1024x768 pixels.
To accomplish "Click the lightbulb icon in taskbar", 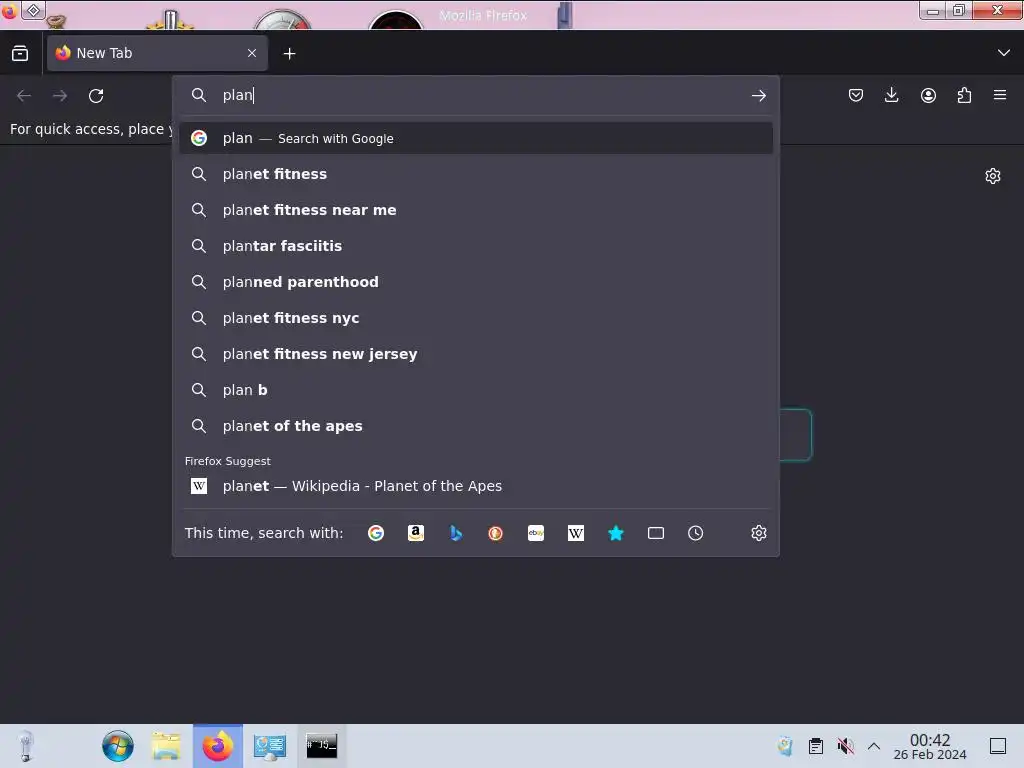I will click(25, 746).
